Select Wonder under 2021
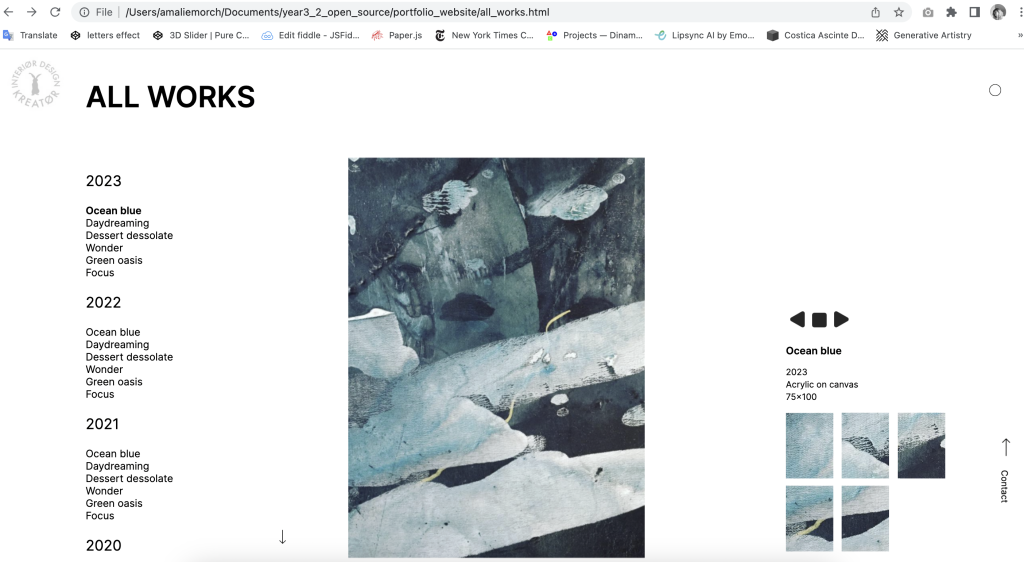Image resolution: width=1024 pixels, height=562 pixels. (x=104, y=490)
